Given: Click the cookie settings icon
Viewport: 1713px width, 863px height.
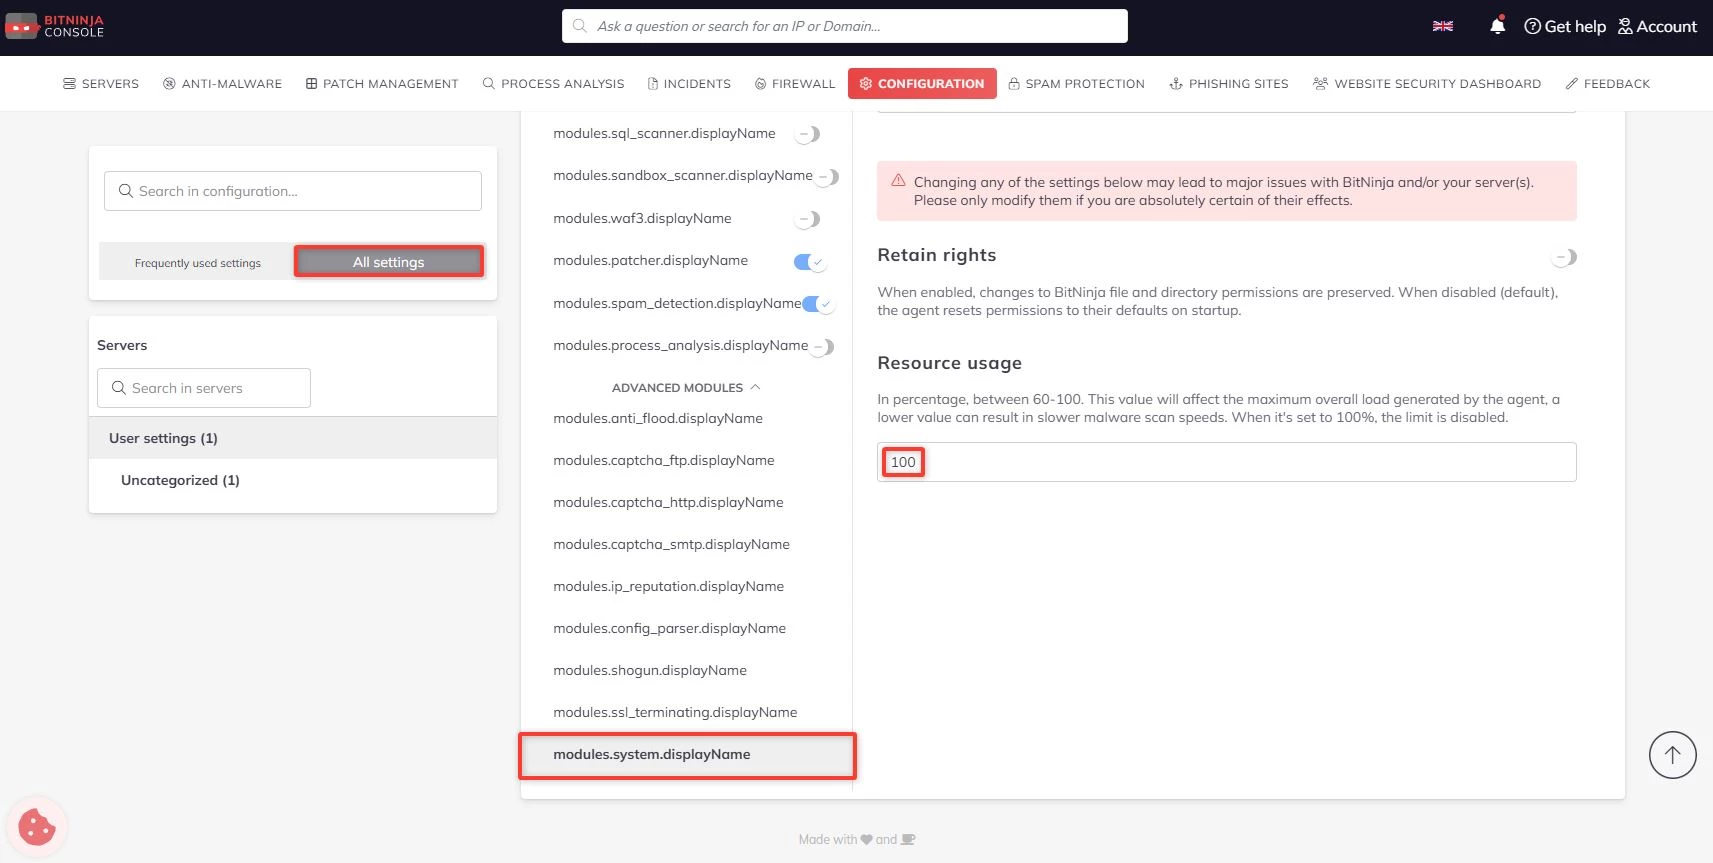Looking at the screenshot, I should coord(37,827).
